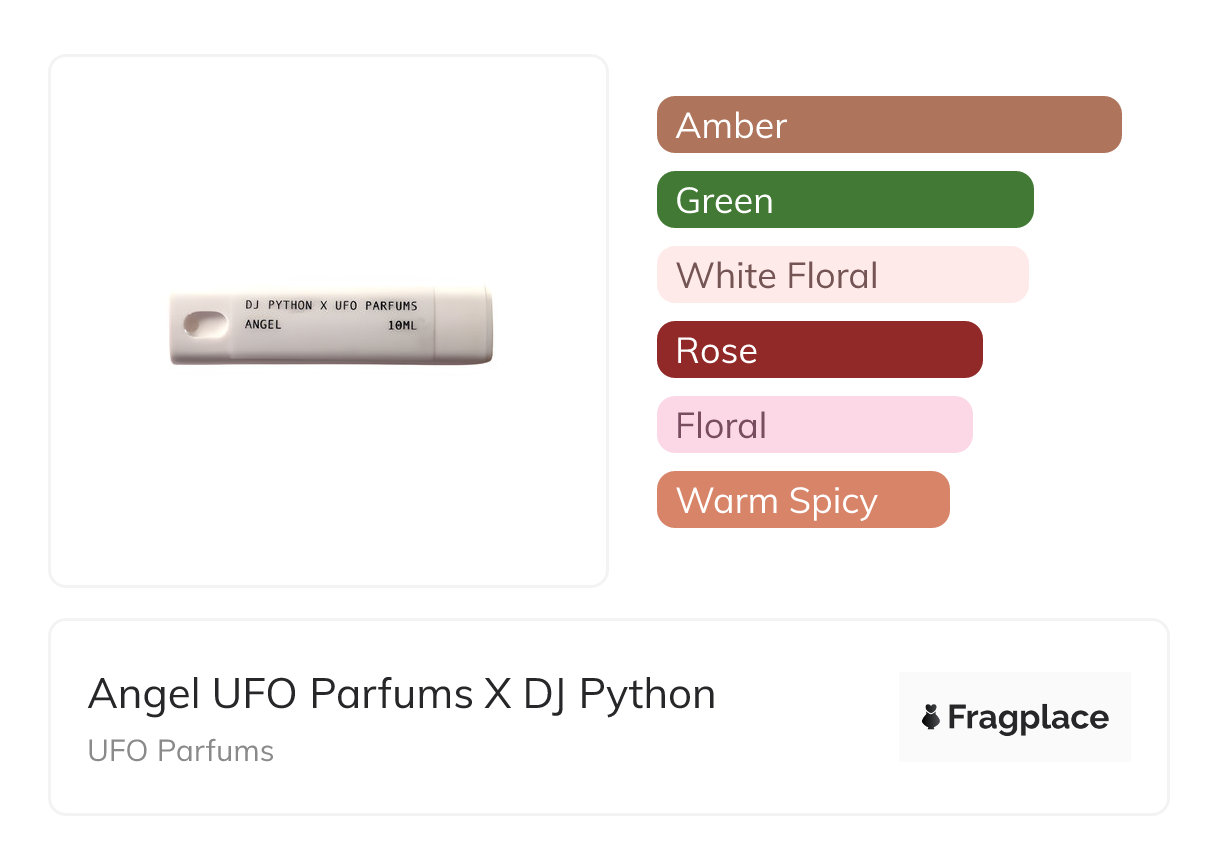1218x864 pixels.
Task: Click the Fragplace wordmark text
Action: pos(1028,718)
